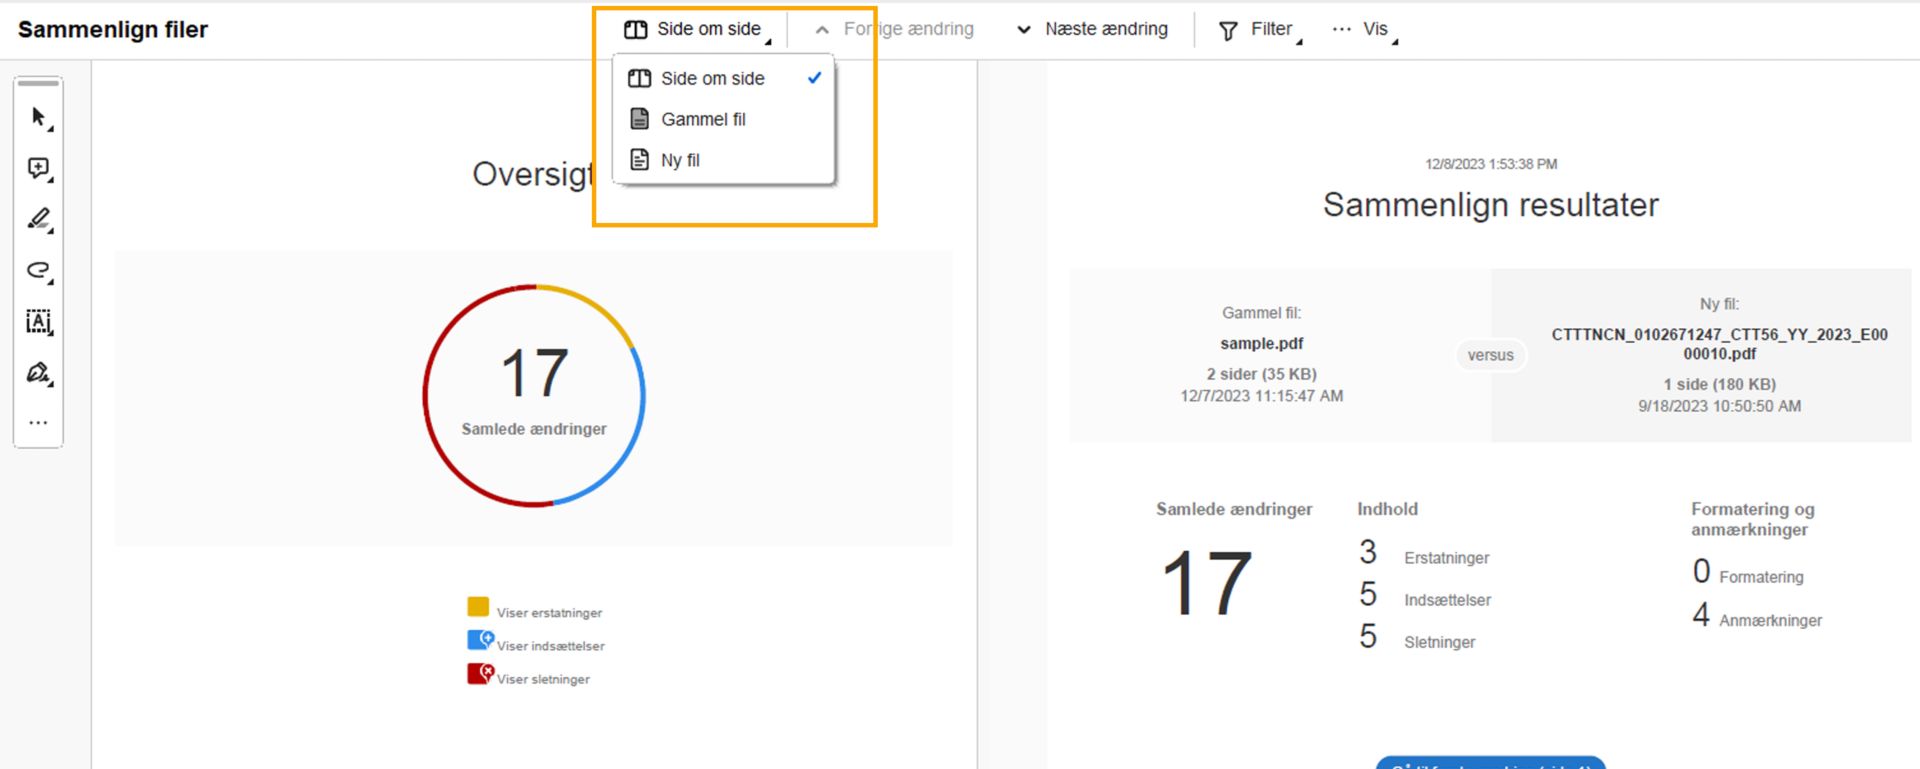Click the Erstatninger count row

click(1424, 554)
